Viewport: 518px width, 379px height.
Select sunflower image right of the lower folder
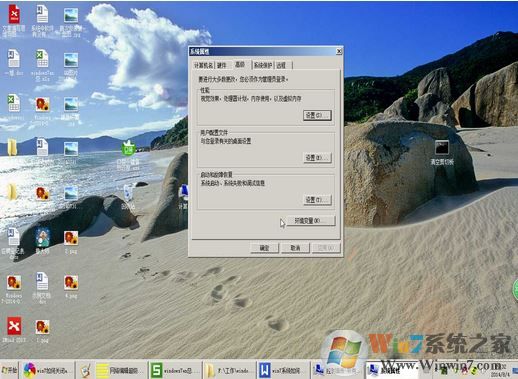pyautogui.click(x=42, y=193)
